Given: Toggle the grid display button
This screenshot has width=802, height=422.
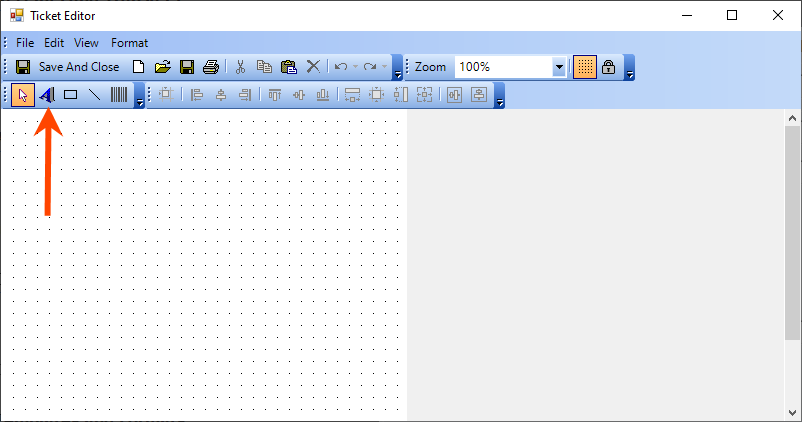Looking at the screenshot, I should [x=585, y=67].
